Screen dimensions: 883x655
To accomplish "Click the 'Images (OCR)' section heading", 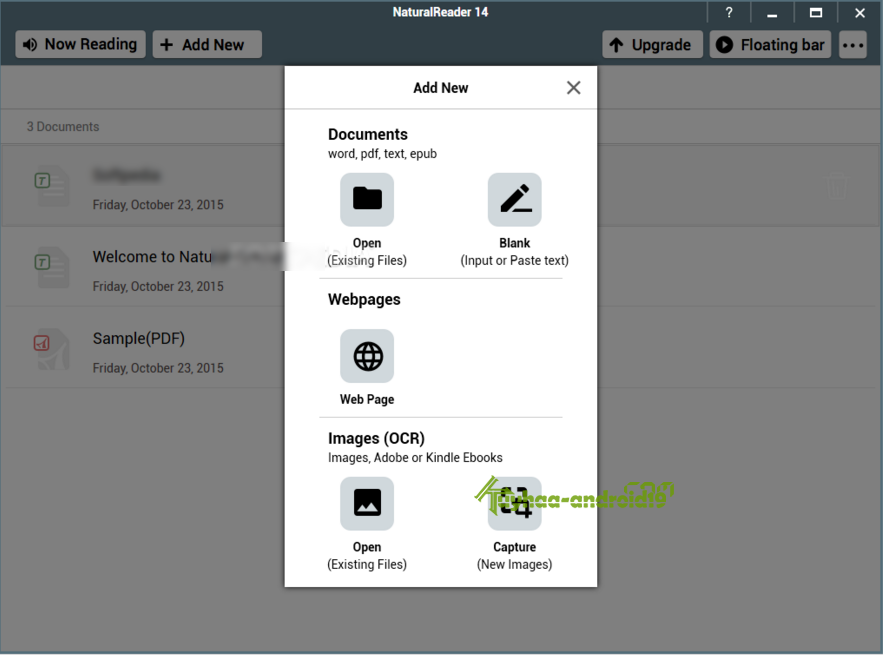I will 376,438.
